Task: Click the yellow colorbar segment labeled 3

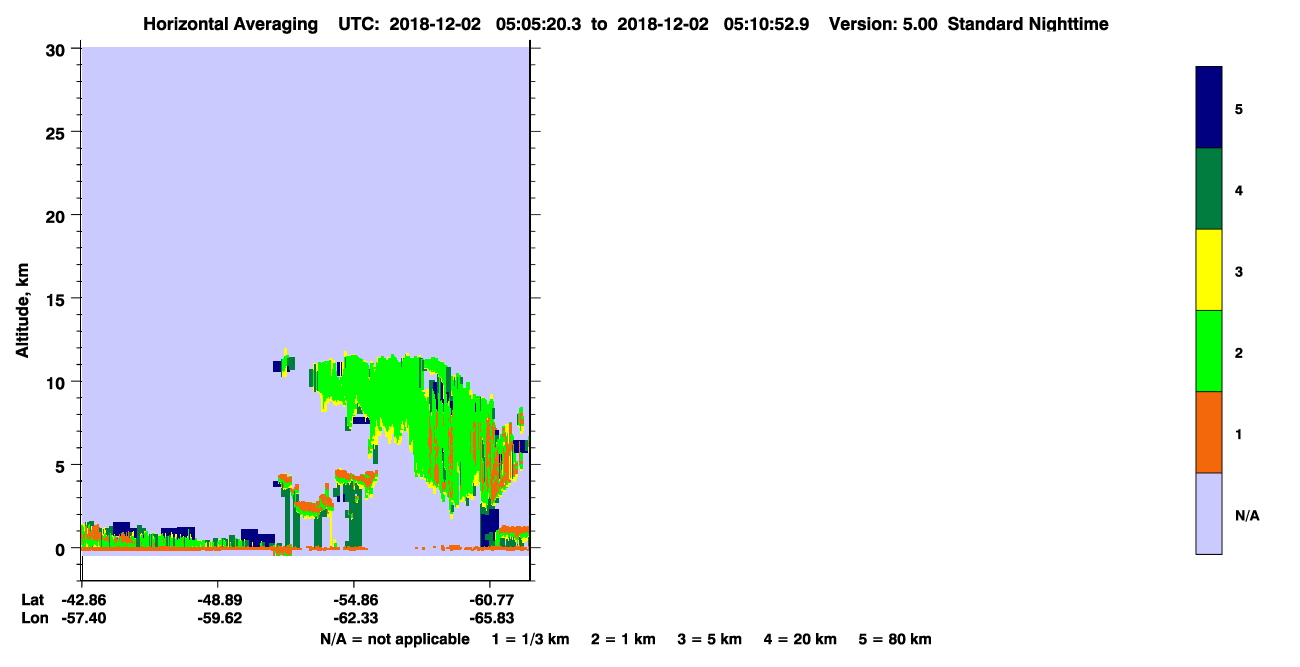Action: click(1209, 270)
